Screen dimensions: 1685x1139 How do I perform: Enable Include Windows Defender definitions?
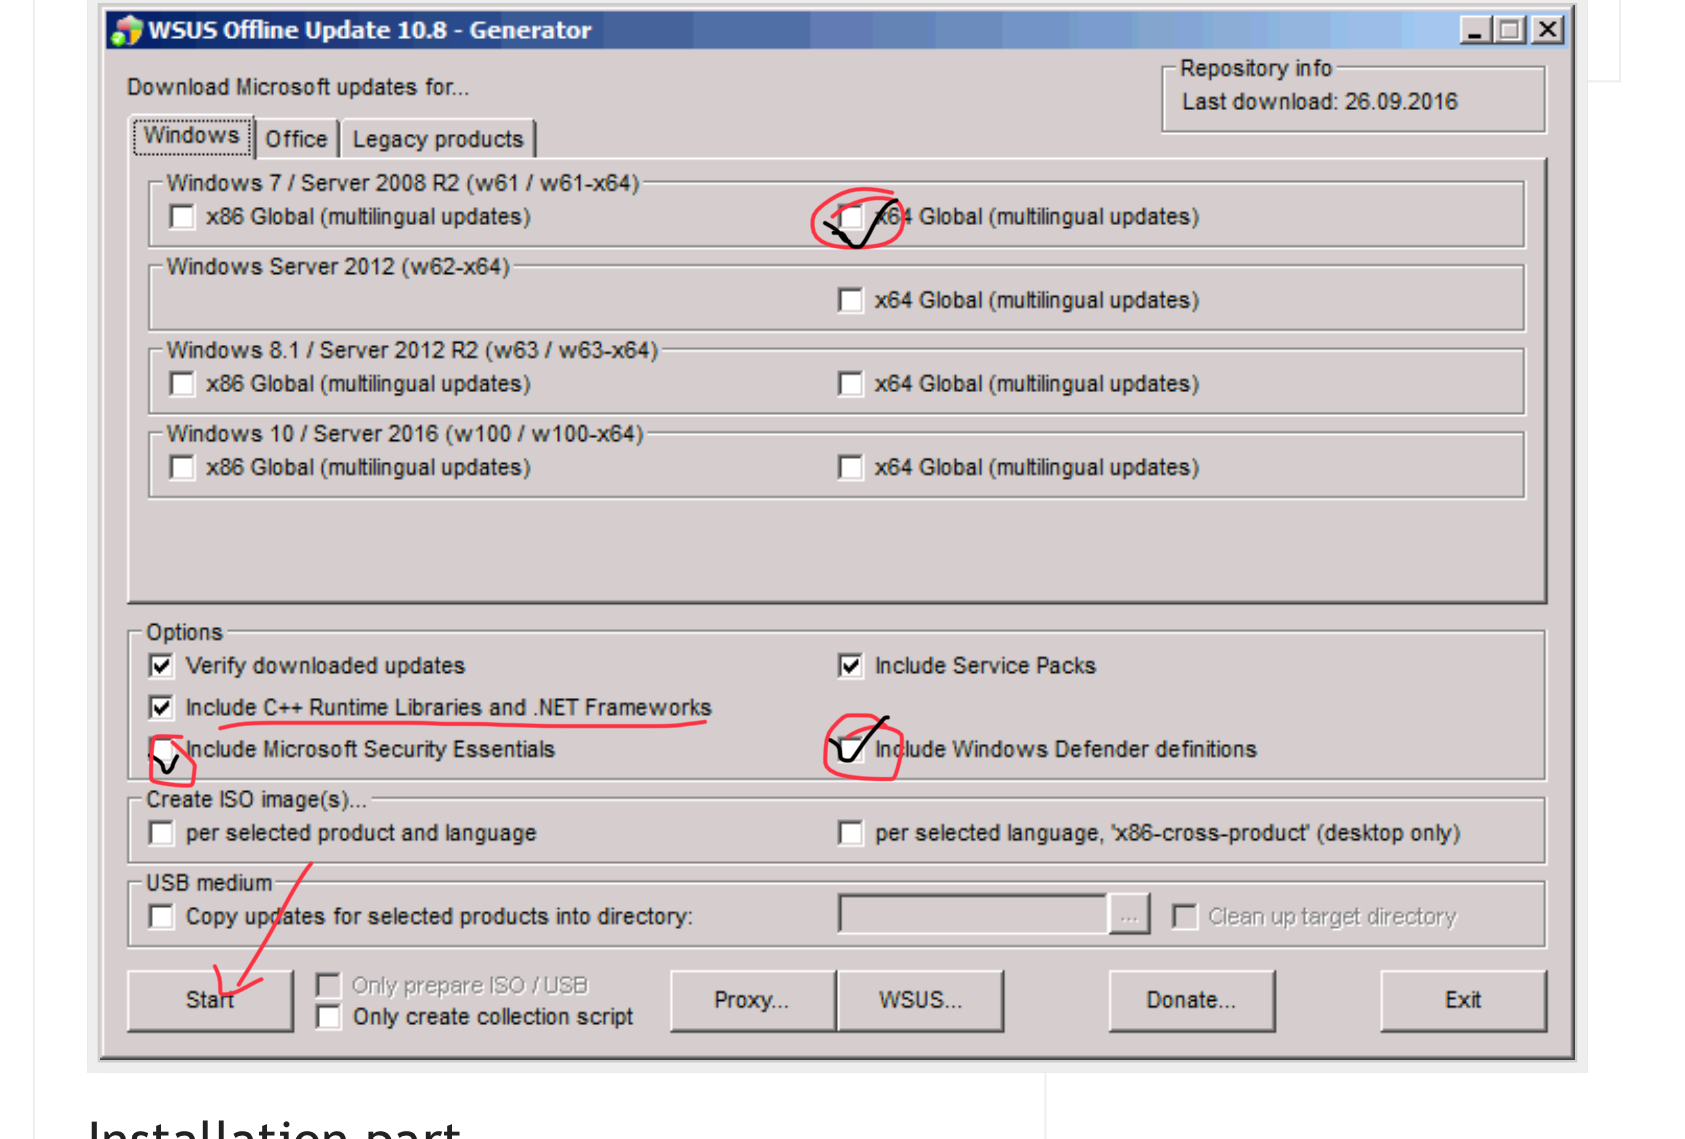tap(851, 750)
